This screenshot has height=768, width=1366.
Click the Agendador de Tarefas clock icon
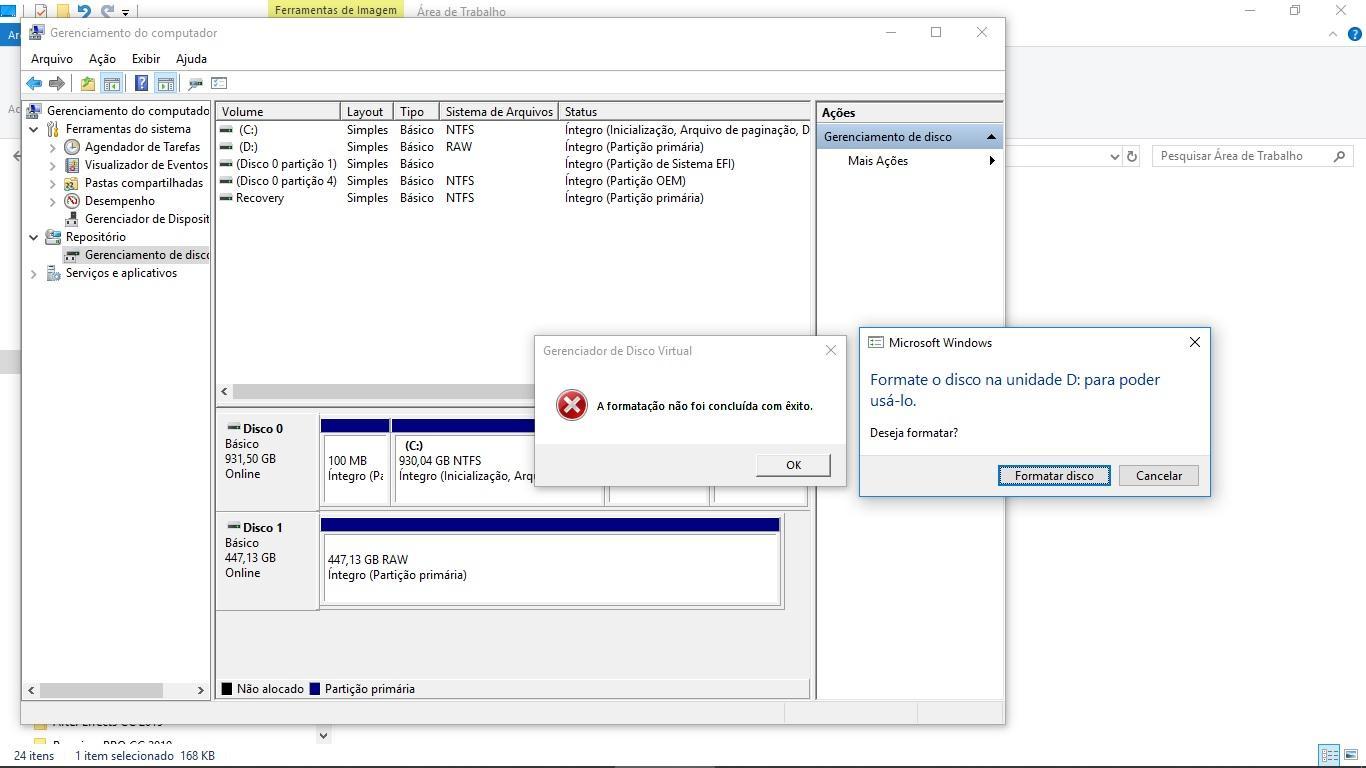[x=72, y=147]
